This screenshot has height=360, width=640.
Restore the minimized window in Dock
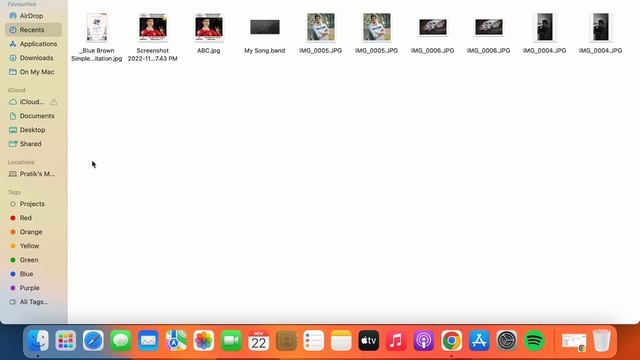pos(574,342)
